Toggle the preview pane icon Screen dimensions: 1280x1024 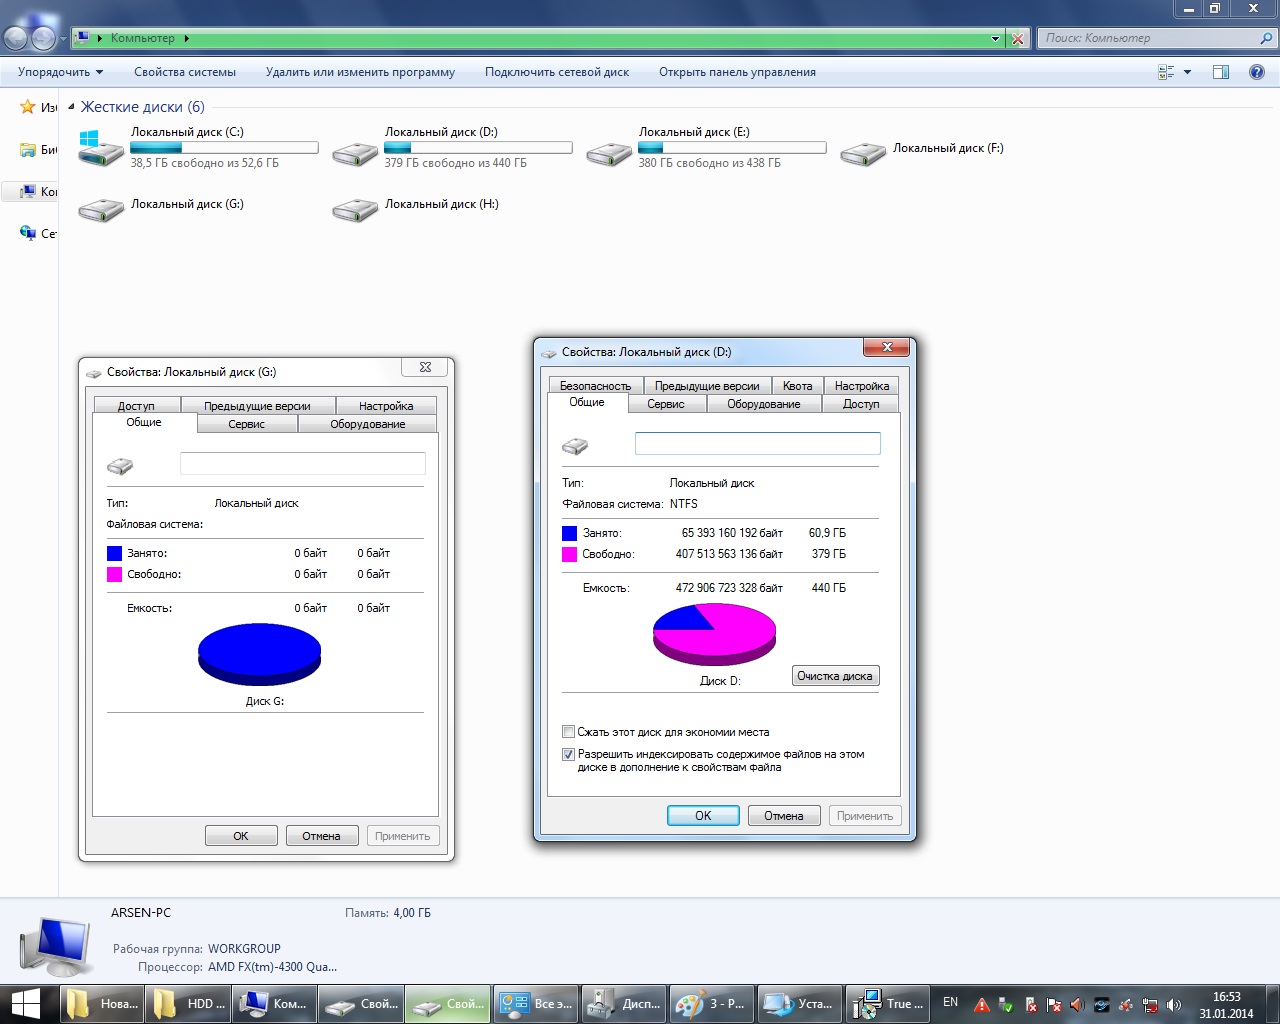pyautogui.click(x=1221, y=72)
